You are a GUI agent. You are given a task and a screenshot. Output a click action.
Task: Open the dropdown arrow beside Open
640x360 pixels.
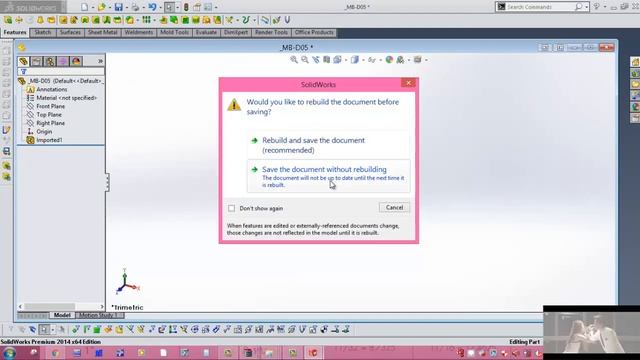click(x=110, y=7)
